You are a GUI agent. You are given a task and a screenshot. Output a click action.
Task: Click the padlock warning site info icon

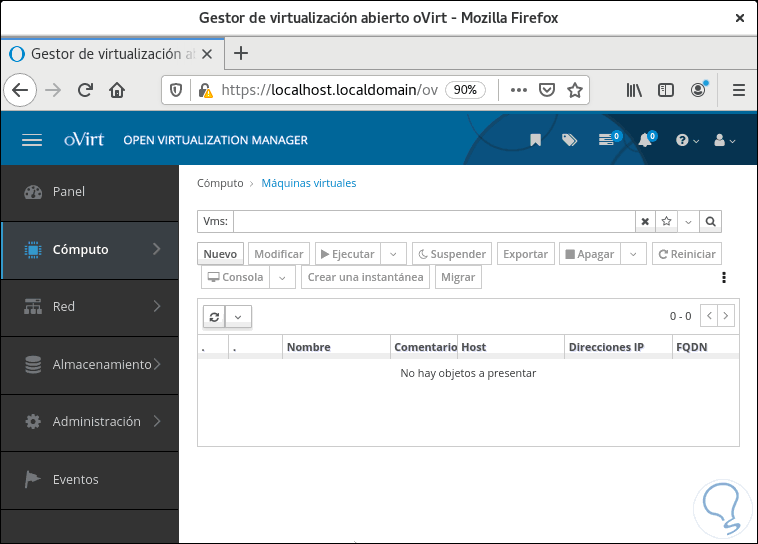(205, 90)
